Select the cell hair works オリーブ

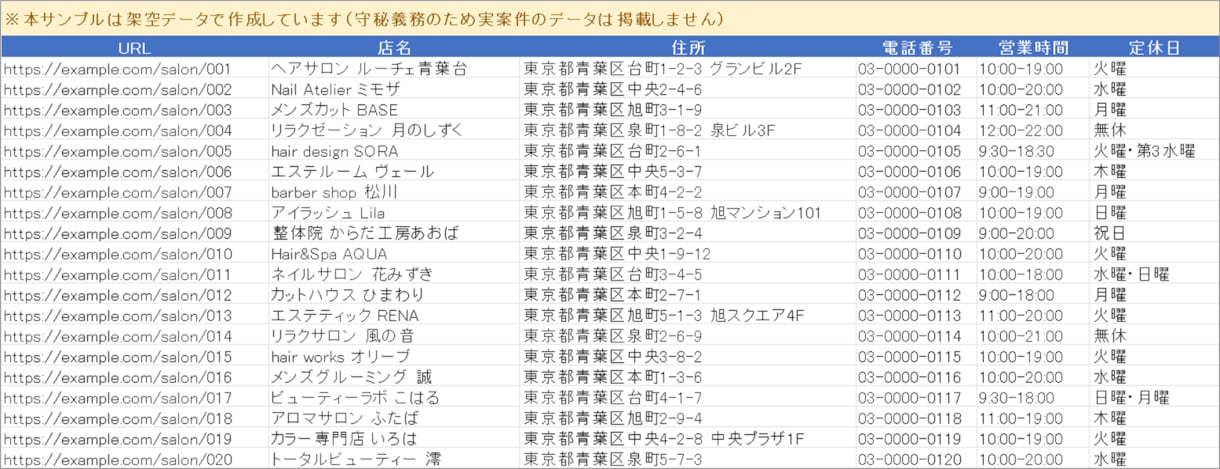tap(394, 356)
